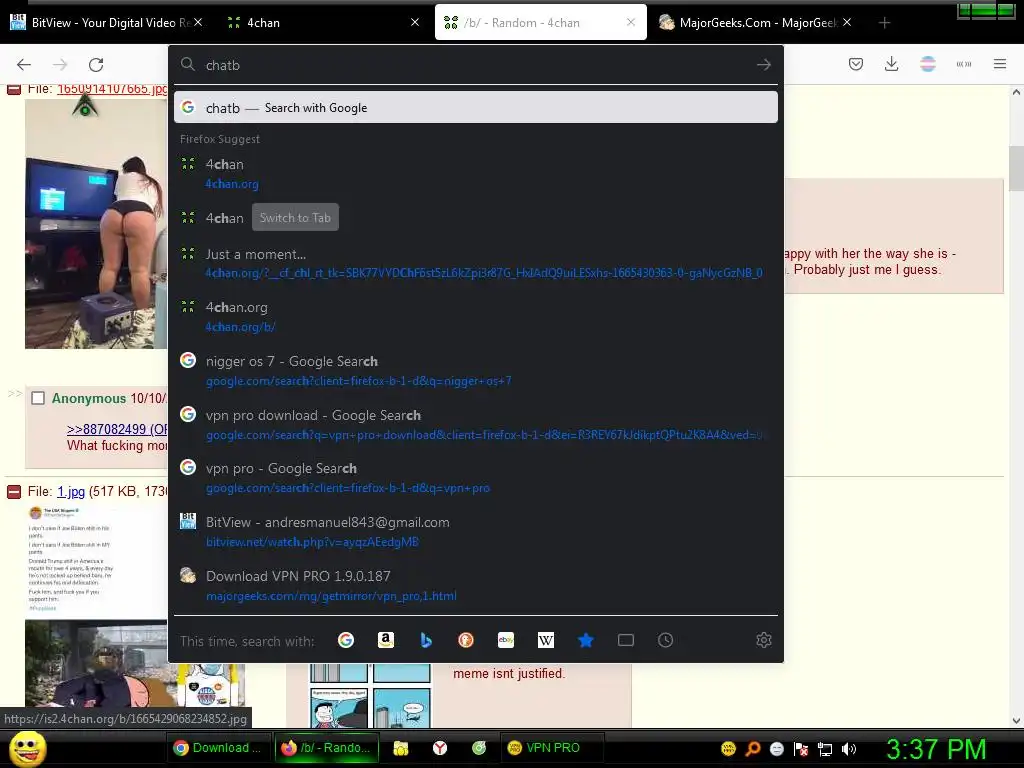This screenshot has height=768, width=1024.
Task: Select 'vpn pro download - Google Search' suggestion
Action: click(x=475, y=424)
